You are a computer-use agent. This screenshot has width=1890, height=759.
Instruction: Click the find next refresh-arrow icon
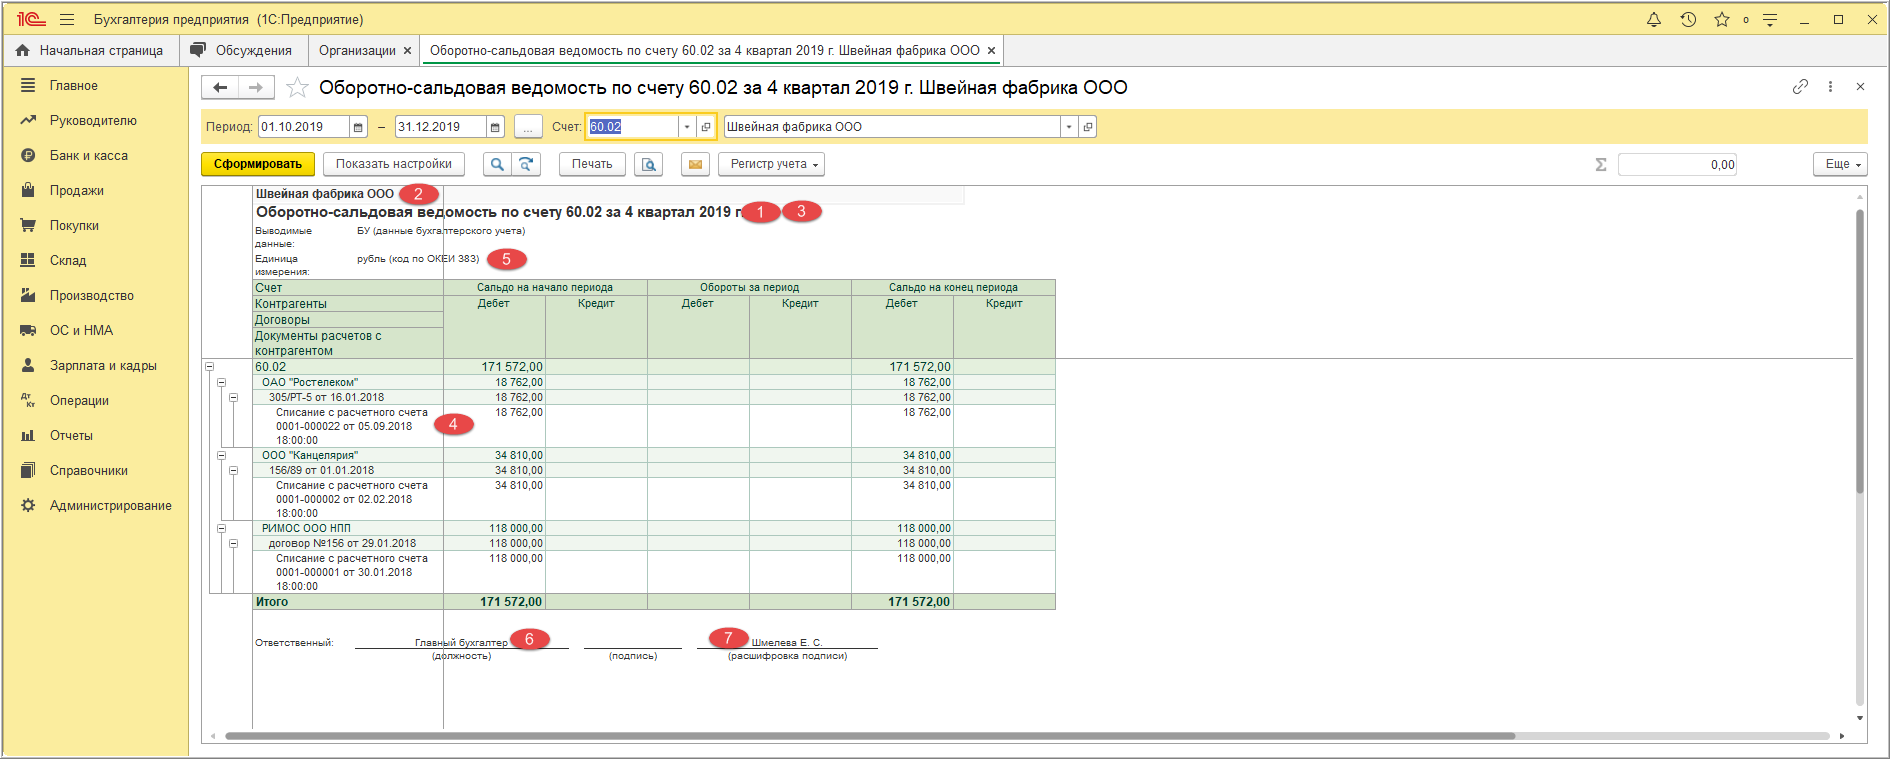coord(526,164)
